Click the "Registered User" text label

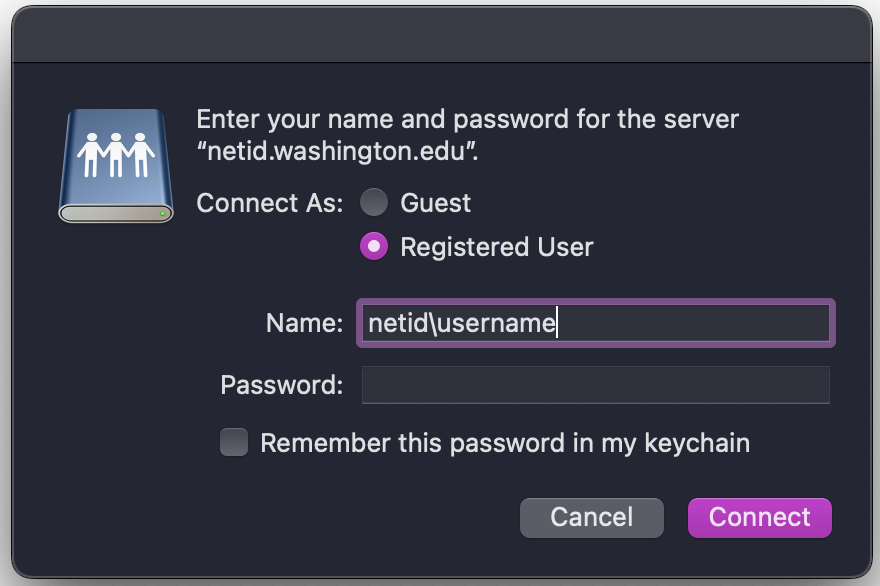[497, 247]
